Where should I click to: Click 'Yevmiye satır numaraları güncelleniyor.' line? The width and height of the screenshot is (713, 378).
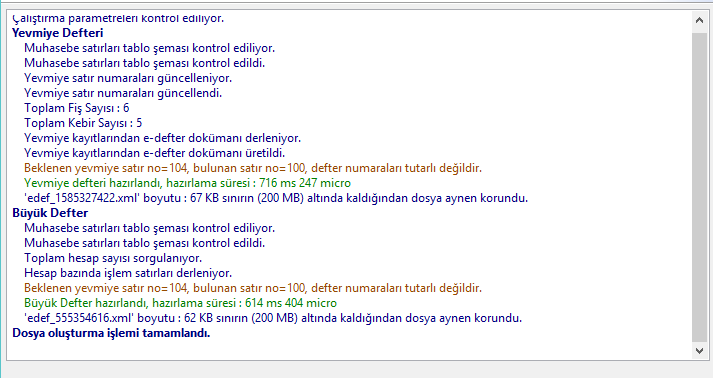point(128,78)
